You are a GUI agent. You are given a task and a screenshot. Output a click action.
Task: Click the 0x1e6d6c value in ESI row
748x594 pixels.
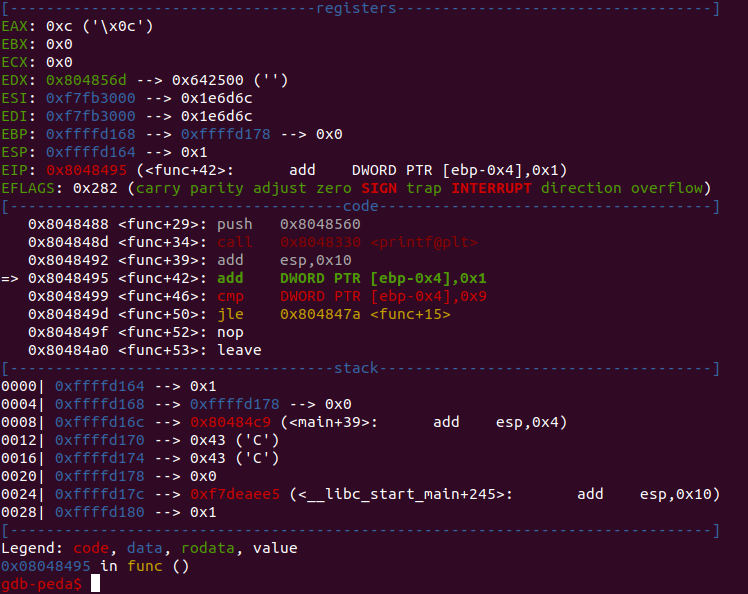pos(217,98)
